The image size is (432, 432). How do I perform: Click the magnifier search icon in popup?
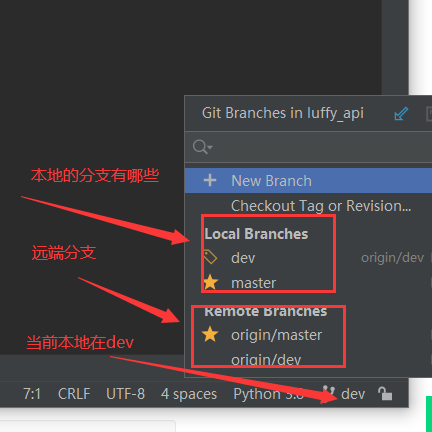(x=202, y=147)
